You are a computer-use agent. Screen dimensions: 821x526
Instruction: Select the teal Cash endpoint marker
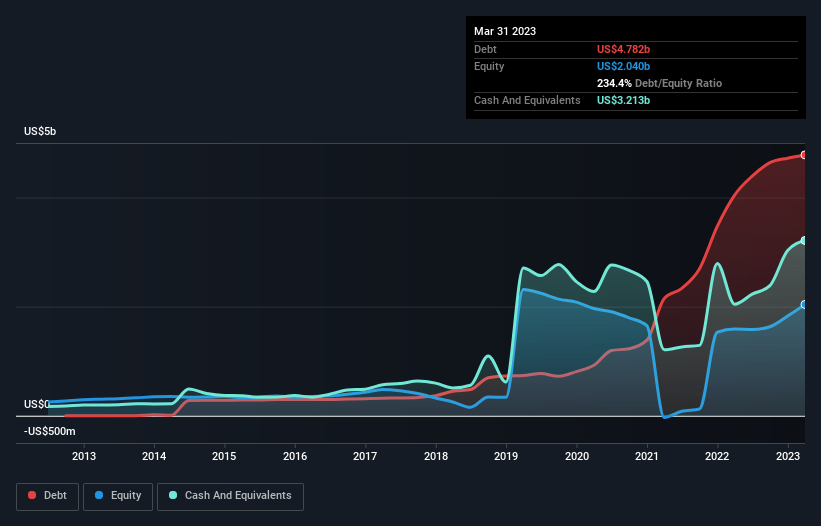pos(804,241)
